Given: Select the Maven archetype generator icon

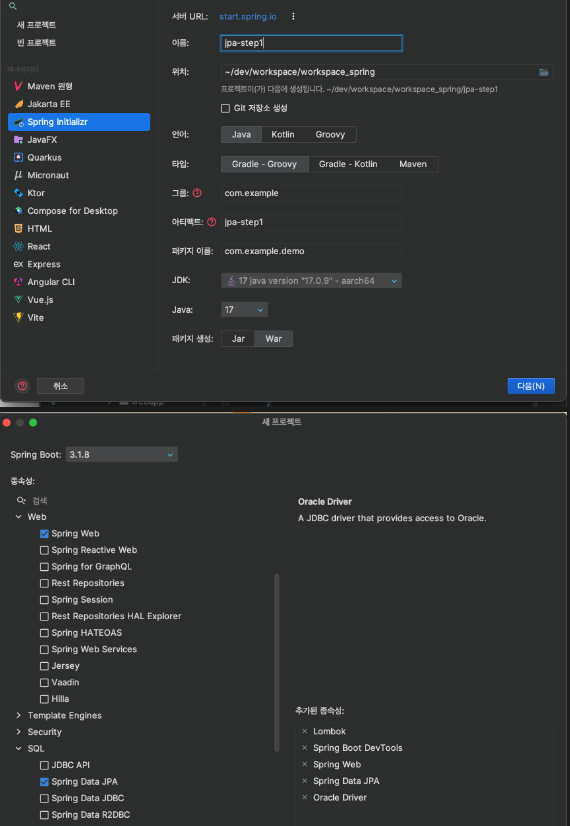Looking at the screenshot, I should point(18,86).
